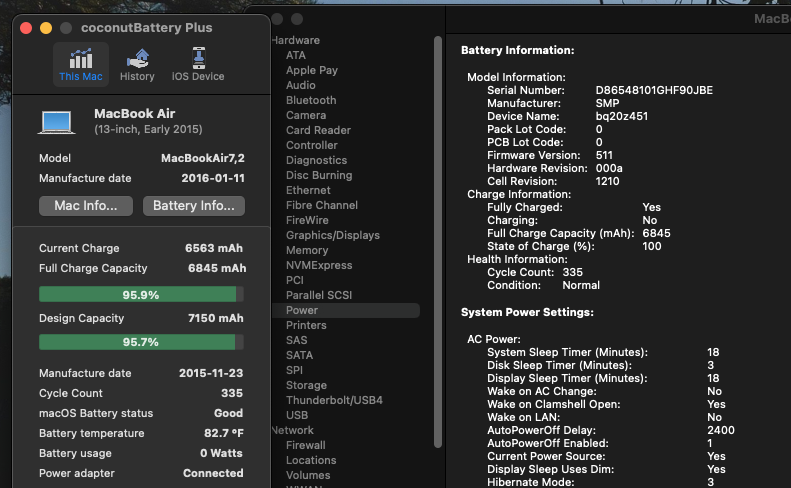Select PCI in the sidebar
The width and height of the screenshot is (791, 488).
point(295,280)
